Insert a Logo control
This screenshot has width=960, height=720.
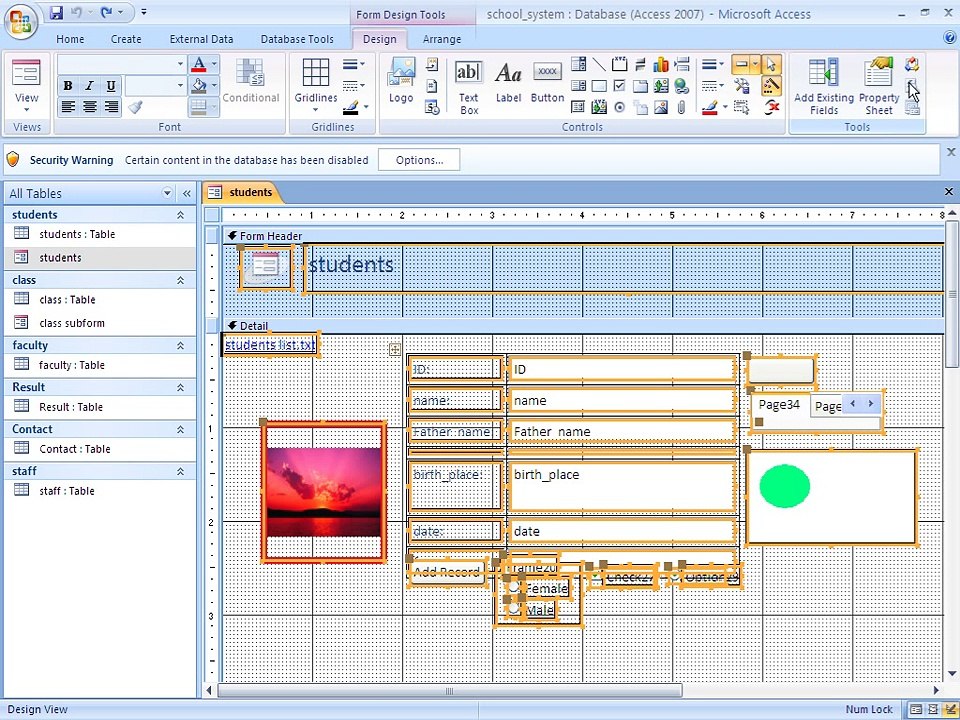point(401,80)
